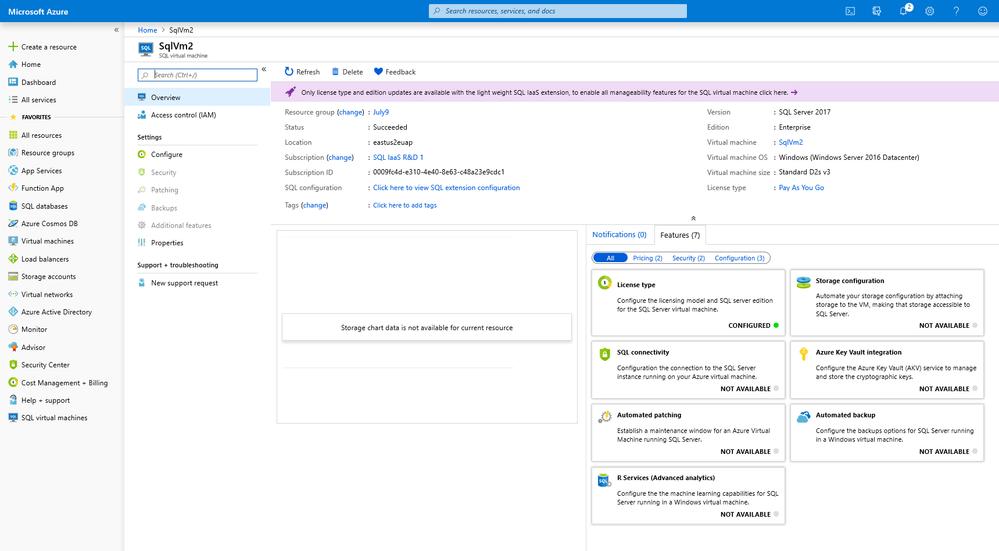The image size is (999, 551).
Task: Open Properties under Settings
Action: [167, 243]
